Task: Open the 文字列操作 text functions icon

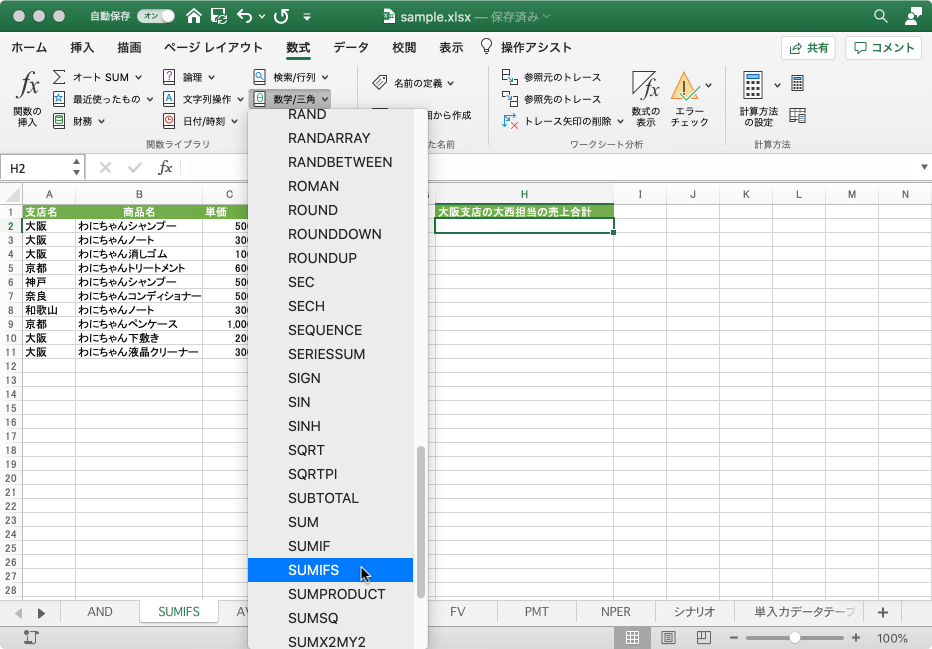Action: pyautogui.click(x=169, y=99)
